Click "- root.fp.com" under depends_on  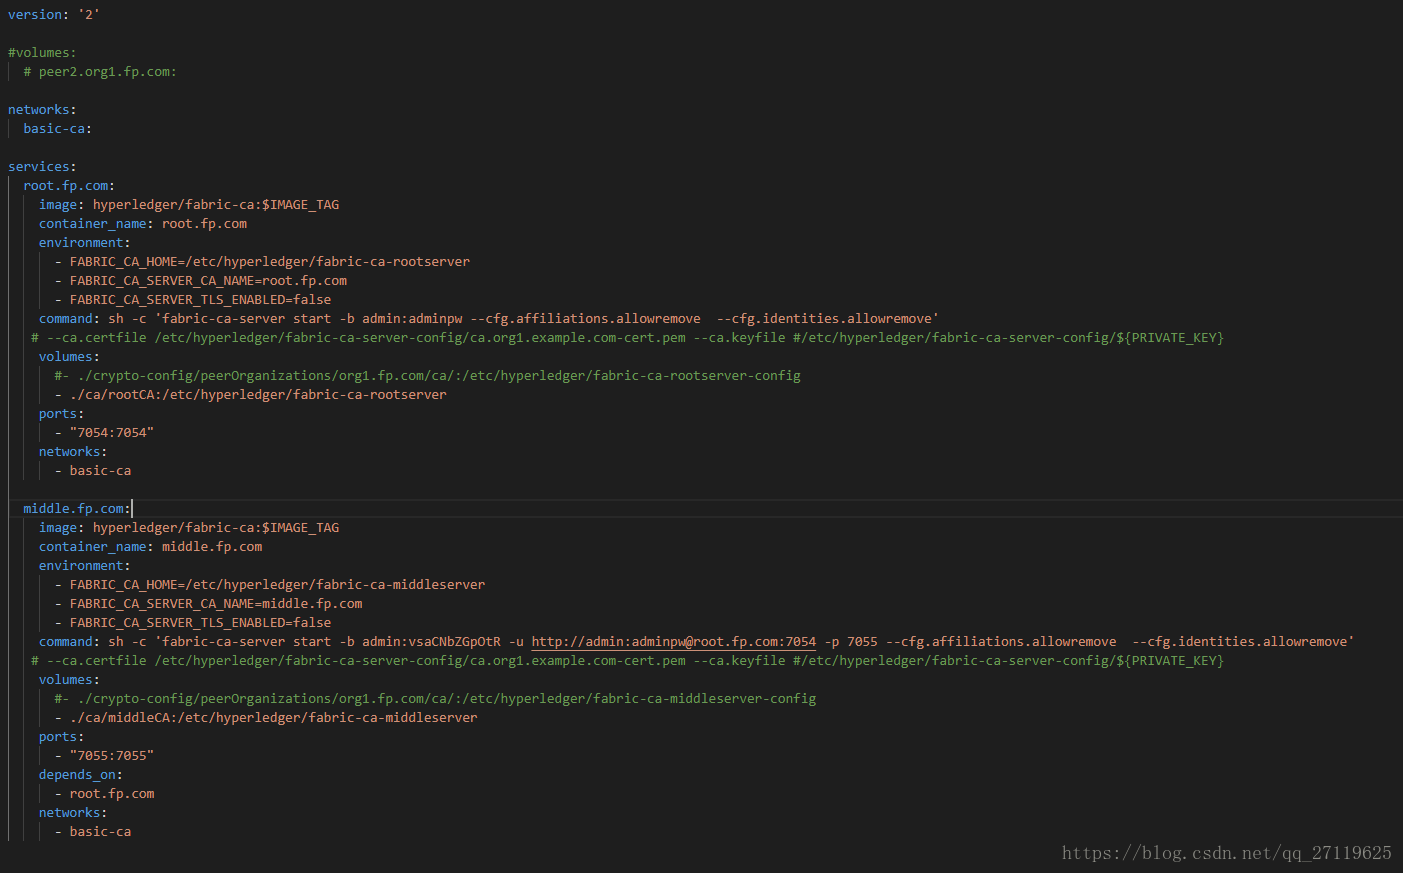[105, 793]
